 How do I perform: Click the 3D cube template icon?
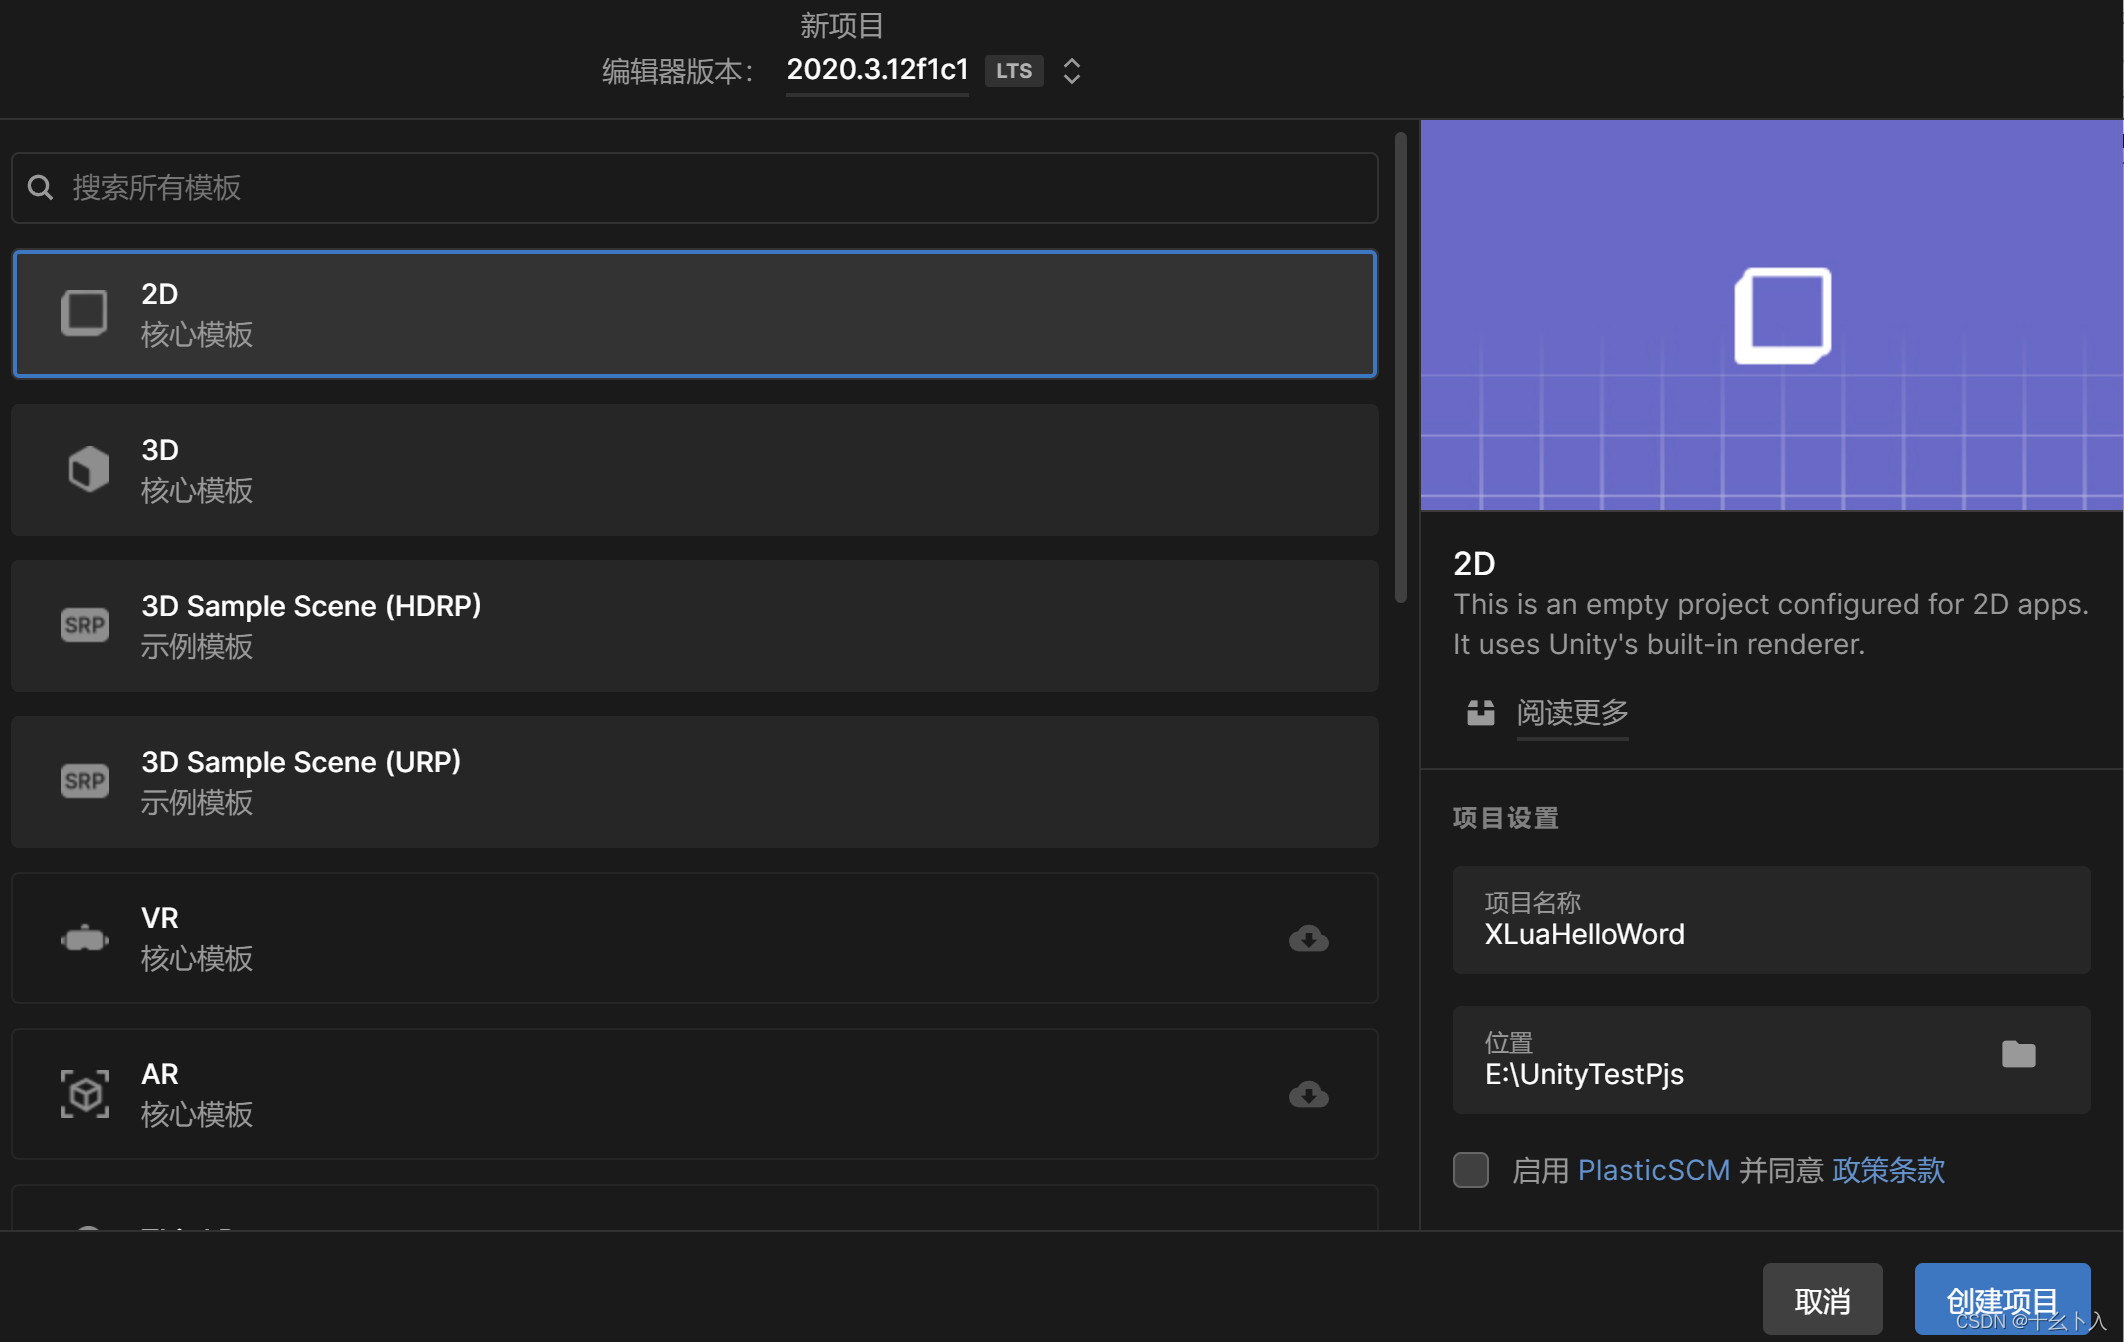88,469
